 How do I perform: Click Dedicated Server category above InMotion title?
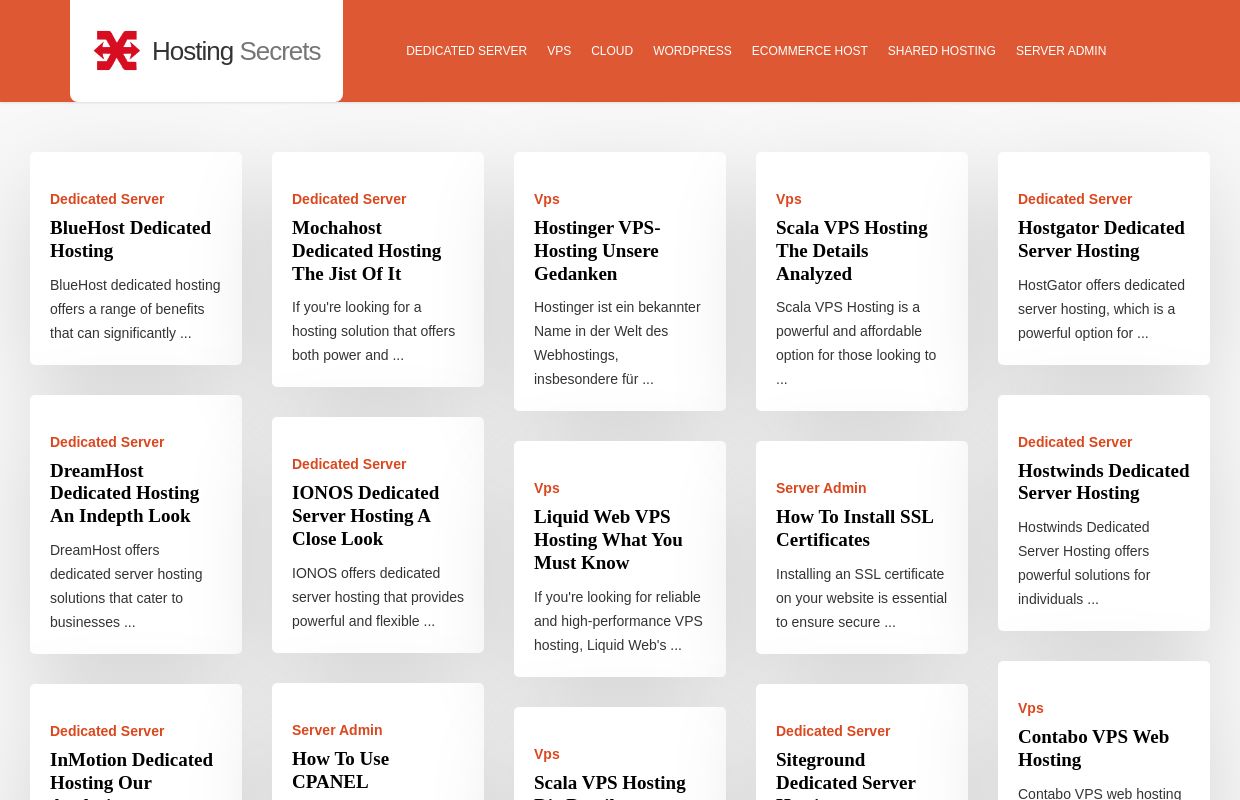[107, 731]
